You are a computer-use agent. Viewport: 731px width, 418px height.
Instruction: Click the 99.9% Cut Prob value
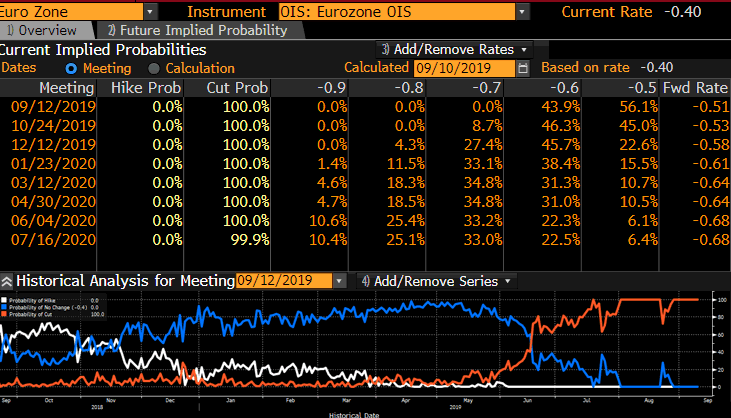pos(250,240)
